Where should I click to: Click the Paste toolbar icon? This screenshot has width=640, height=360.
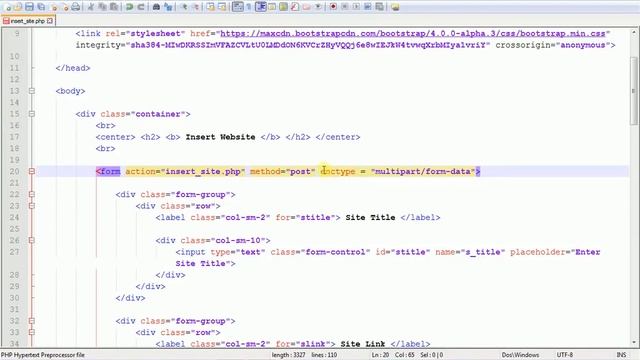coord(114,7)
